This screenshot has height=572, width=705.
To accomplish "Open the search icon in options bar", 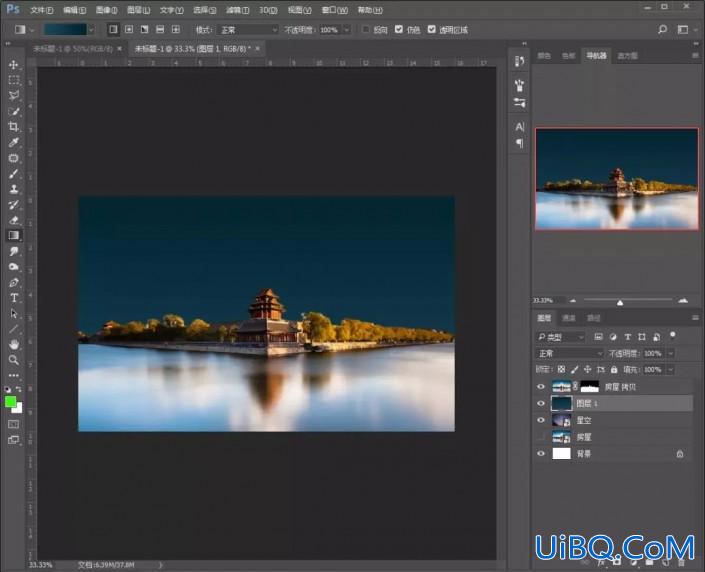I will (x=662, y=30).
